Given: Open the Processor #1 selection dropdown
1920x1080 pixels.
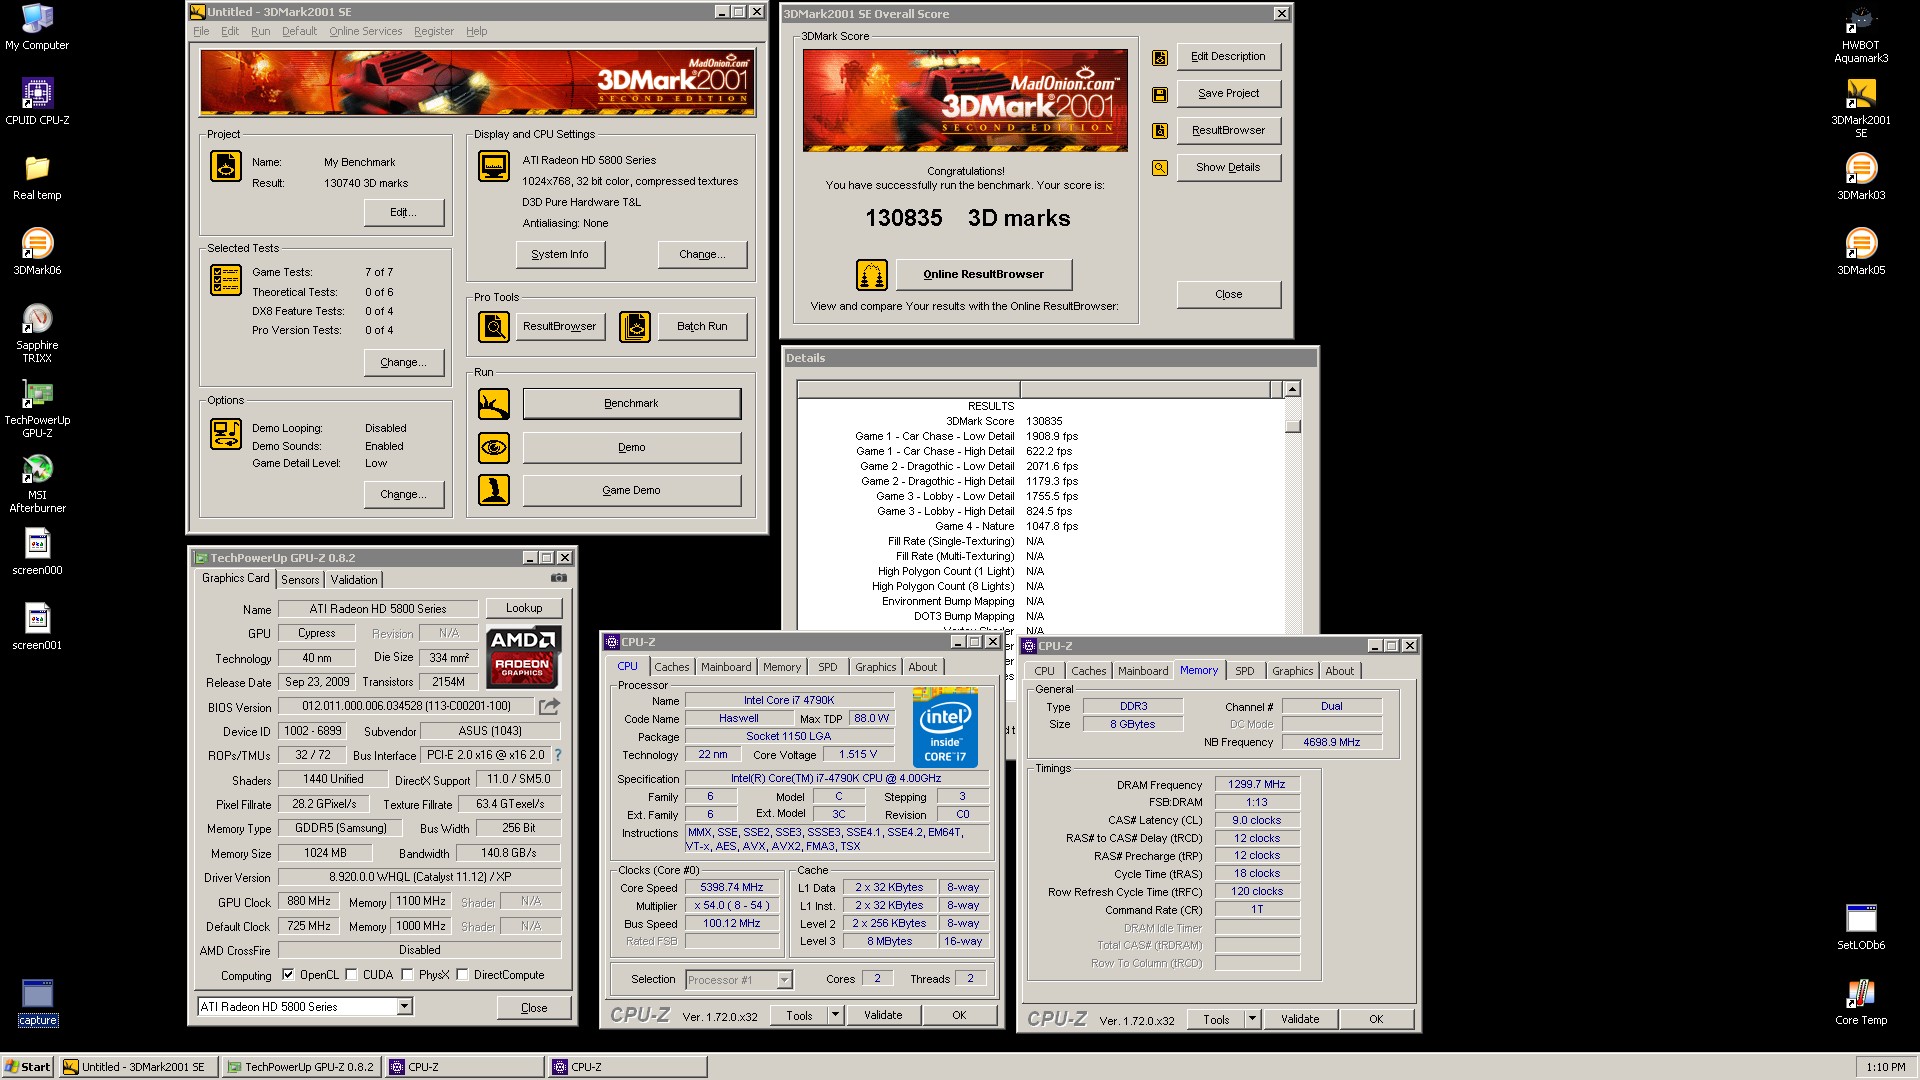Looking at the screenshot, I should (x=784, y=980).
